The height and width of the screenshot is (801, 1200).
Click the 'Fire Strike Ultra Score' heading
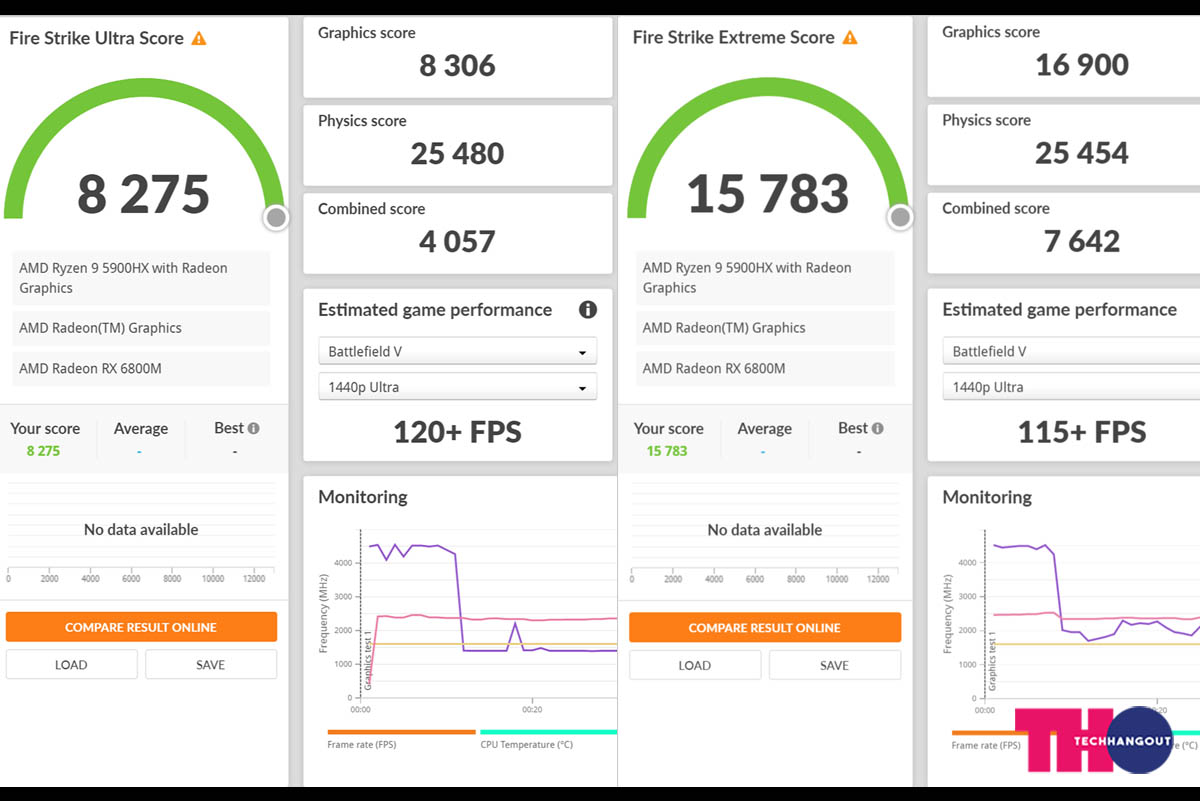click(97, 39)
